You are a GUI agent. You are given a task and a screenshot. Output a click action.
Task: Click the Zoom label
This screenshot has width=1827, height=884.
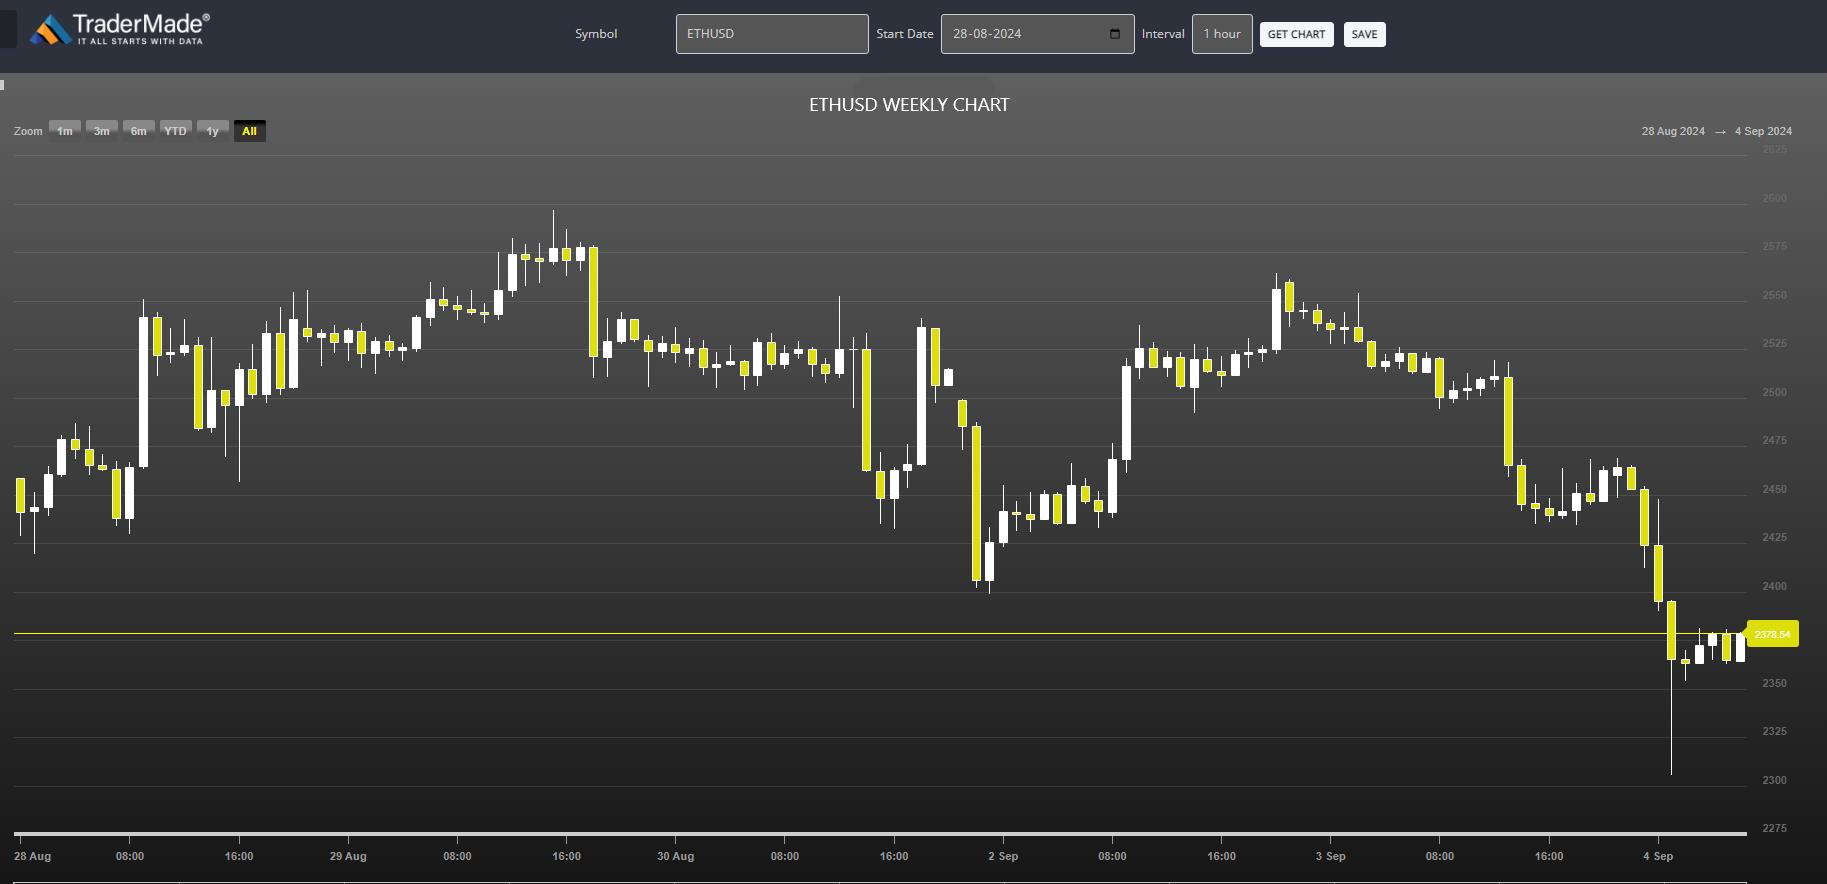28,131
